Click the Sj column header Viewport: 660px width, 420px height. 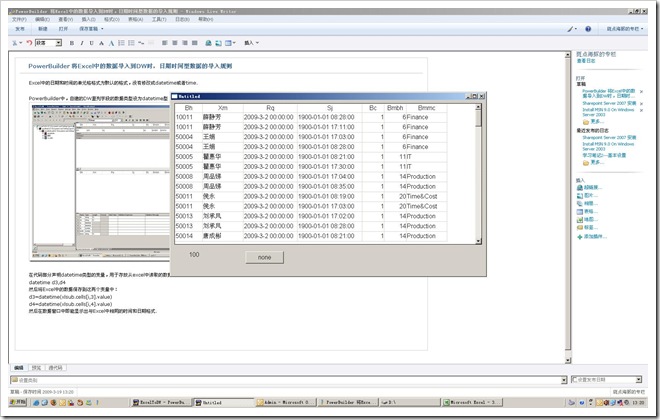tap(330, 106)
